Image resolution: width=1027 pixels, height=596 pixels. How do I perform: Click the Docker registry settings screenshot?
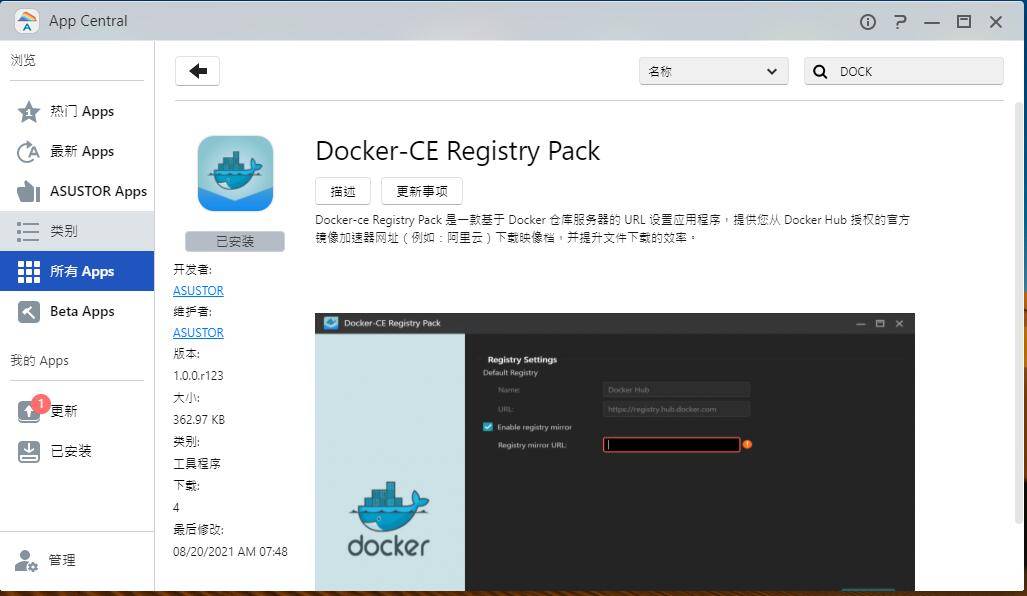pyautogui.click(x=614, y=452)
